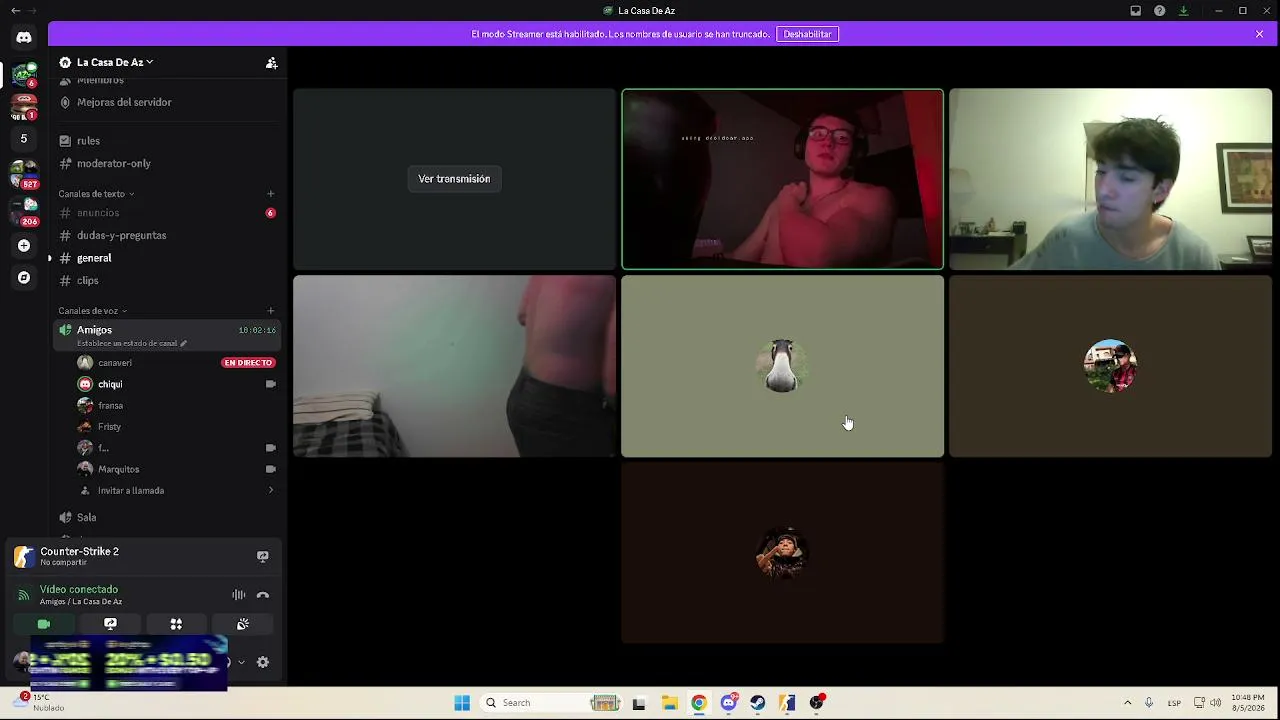
Task: Dismiss the Streamer mode banner
Action: (x=1260, y=34)
